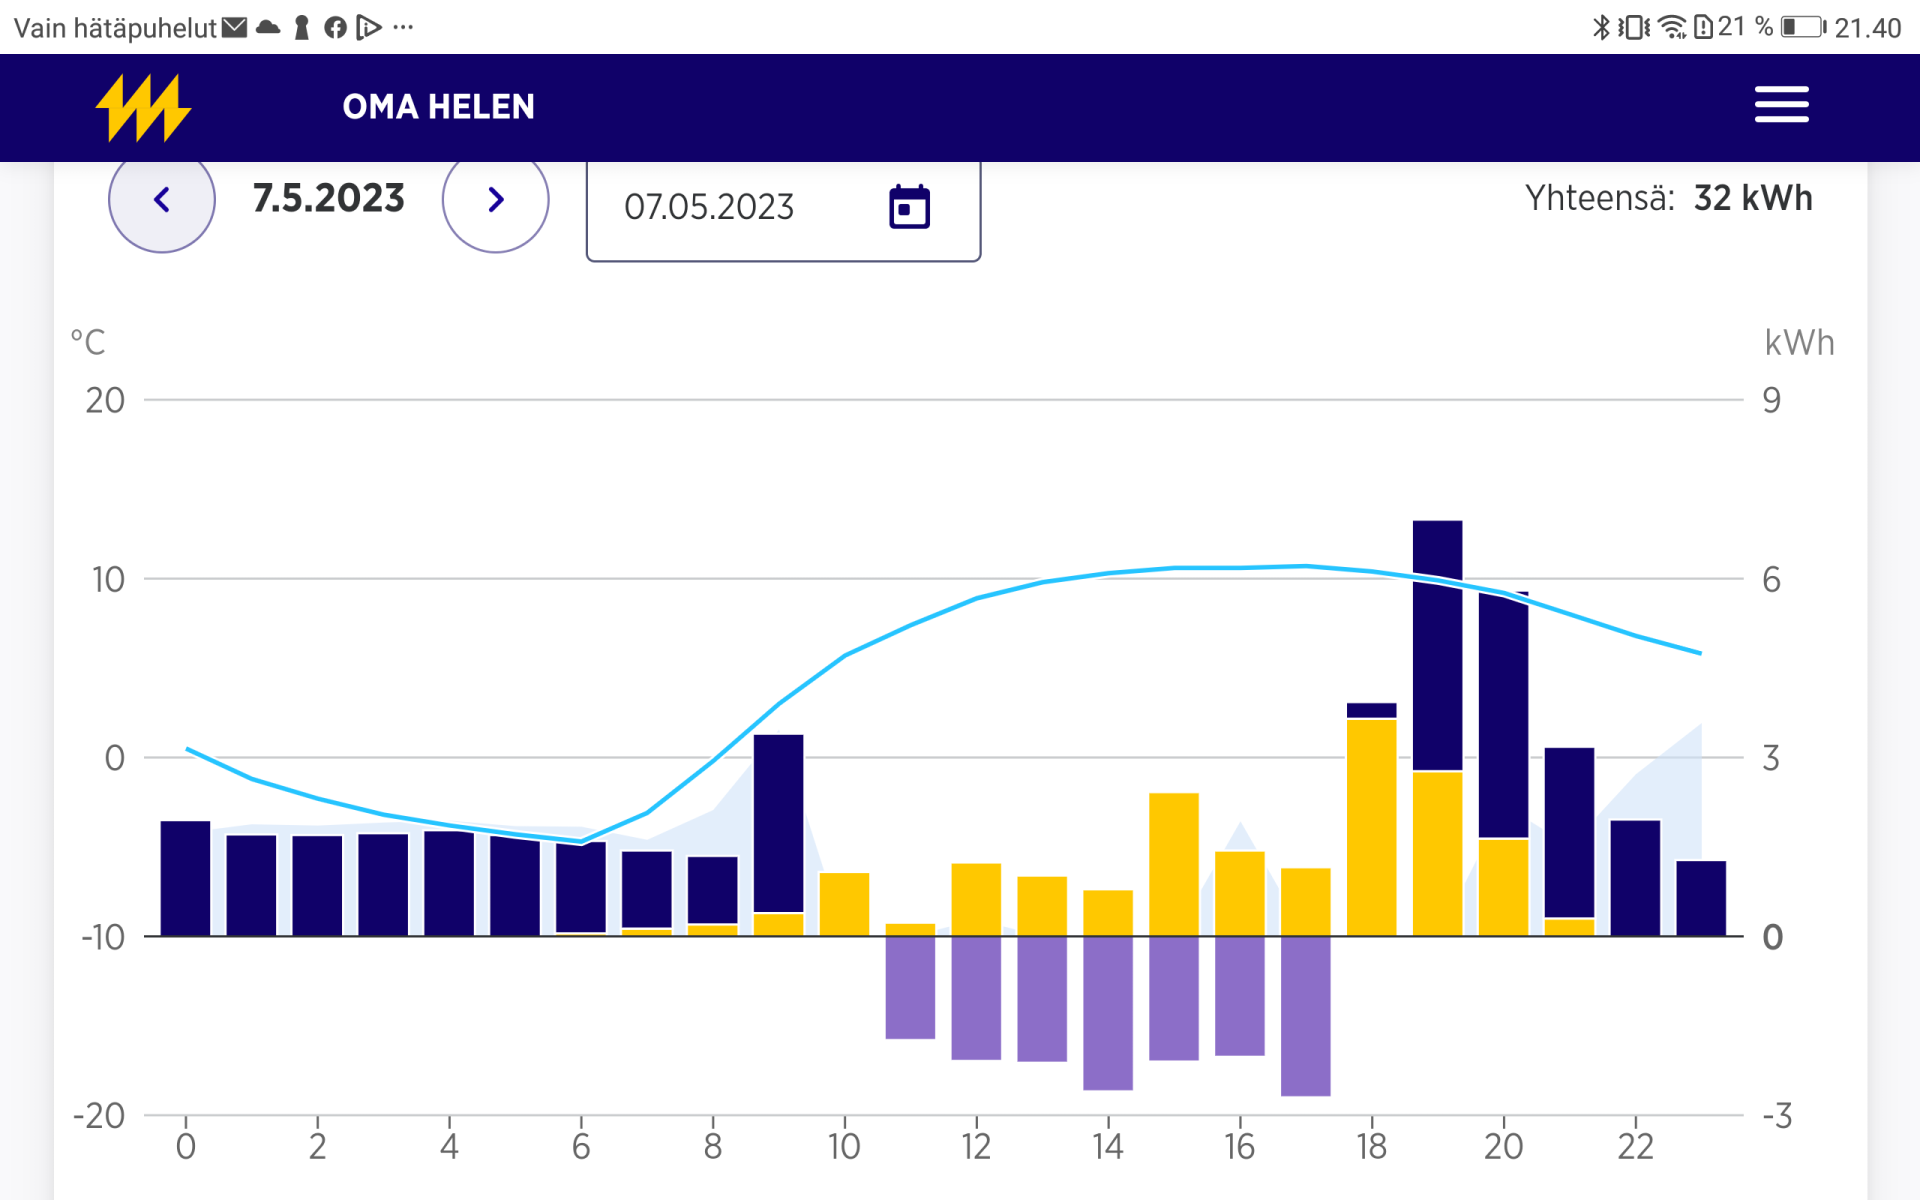Select the yellow bar at hour 18
The height and width of the screenshot is (1200, 1920).
pyautogui.click(x=1371, y=827)
